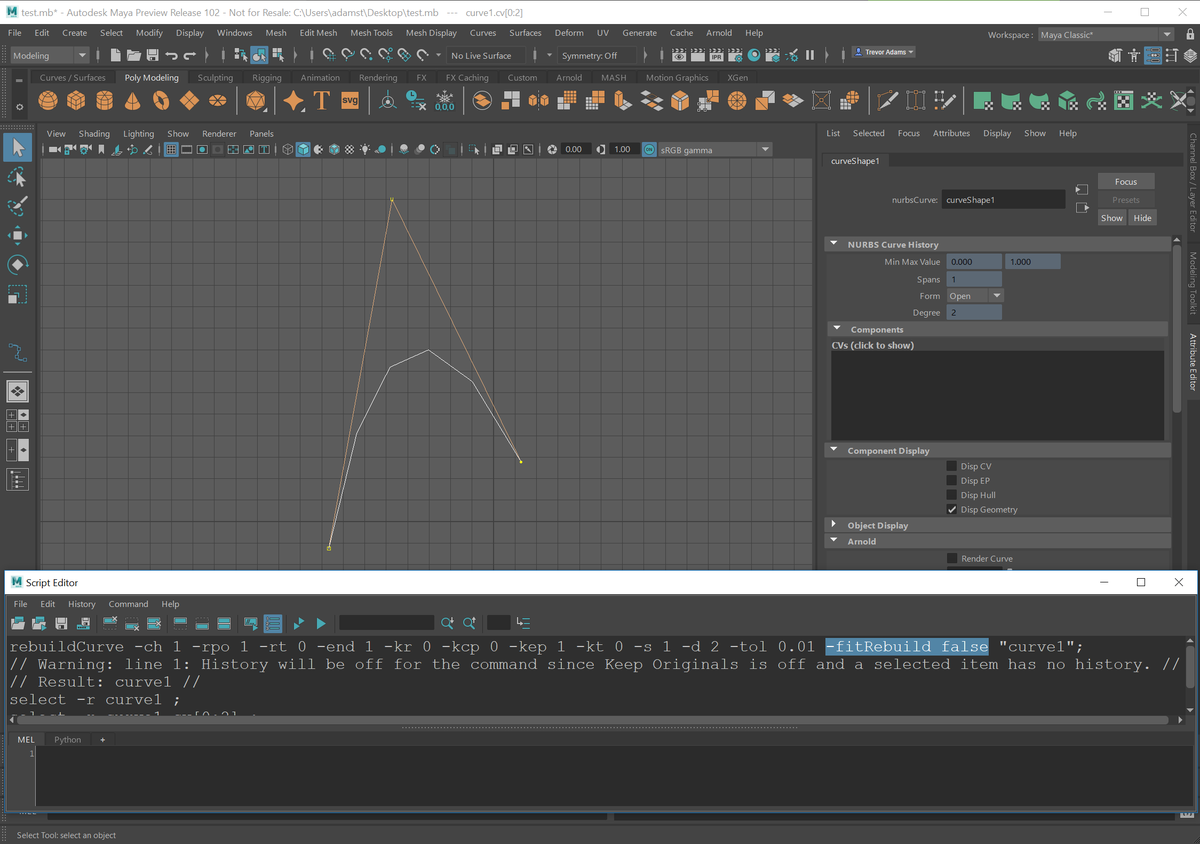Select the Select Tool arrow in the toolbox
This screenshot has height=844, width=1200.
coord(16,146)
